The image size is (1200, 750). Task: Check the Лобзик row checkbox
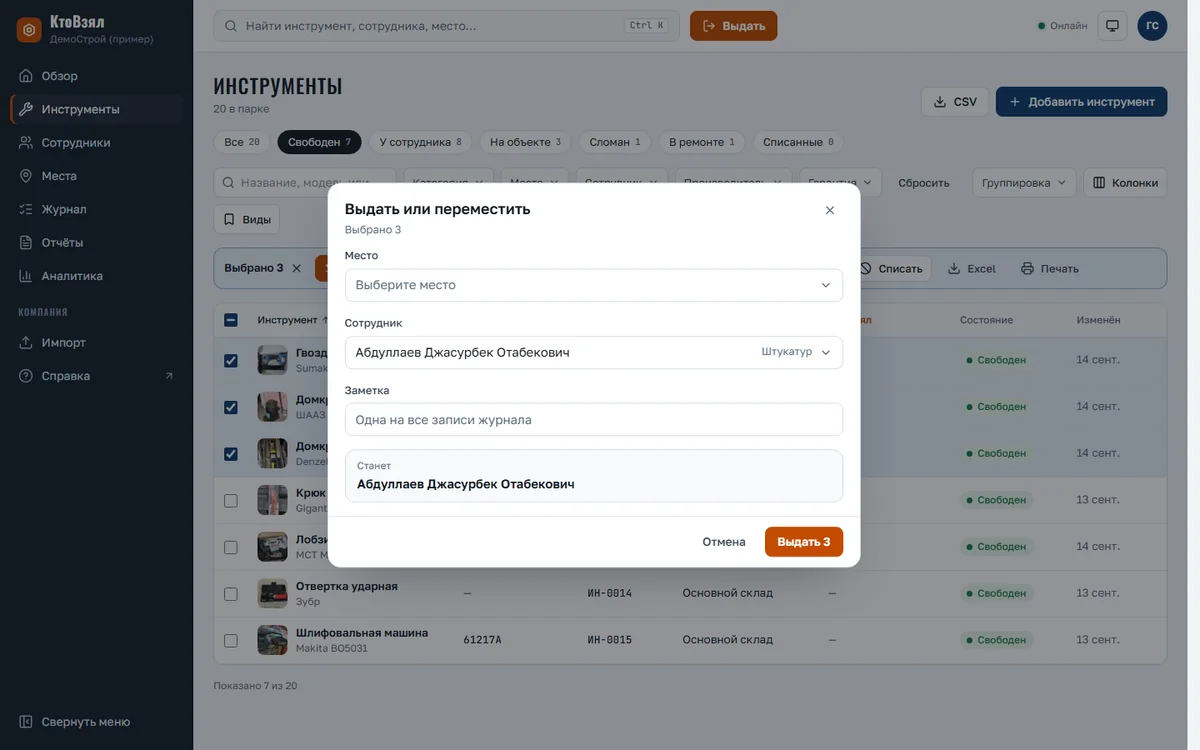click(x=231, y=547)
